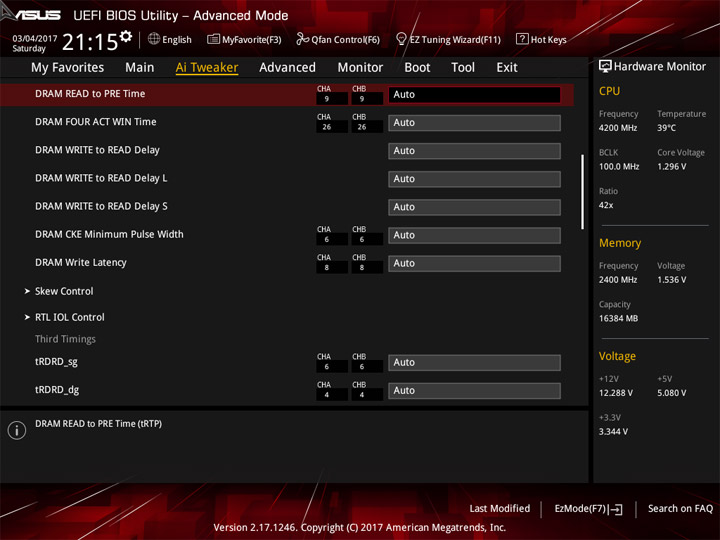Open the My Favorites tab
This screenshot has width=720, height=540.
[x=68, y=68]
